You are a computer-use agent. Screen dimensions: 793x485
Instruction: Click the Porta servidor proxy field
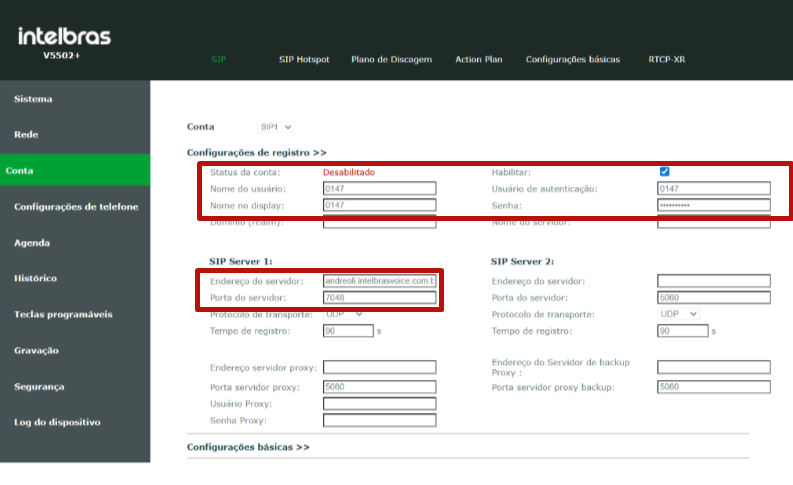379,387
